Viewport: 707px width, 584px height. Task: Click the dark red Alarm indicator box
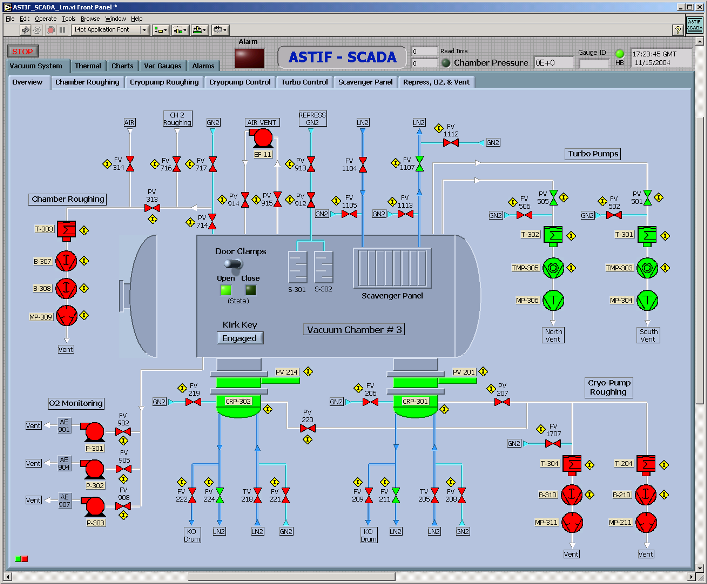pyautogui.click(x=249, y=59)
